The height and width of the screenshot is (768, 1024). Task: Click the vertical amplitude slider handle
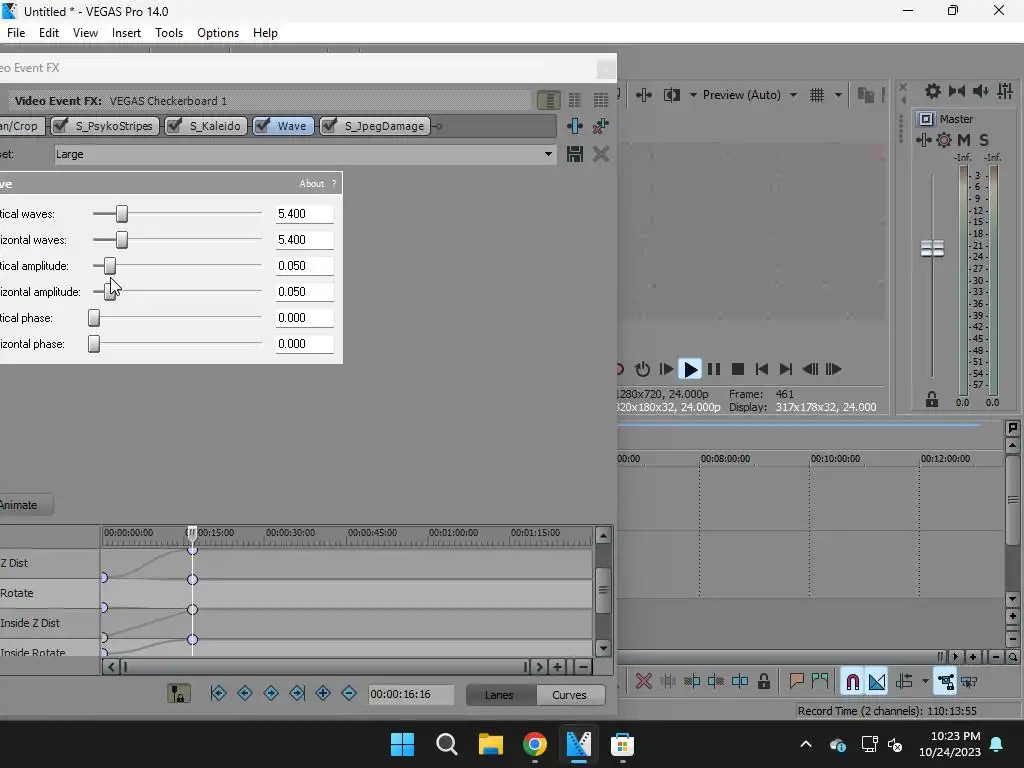110,265
